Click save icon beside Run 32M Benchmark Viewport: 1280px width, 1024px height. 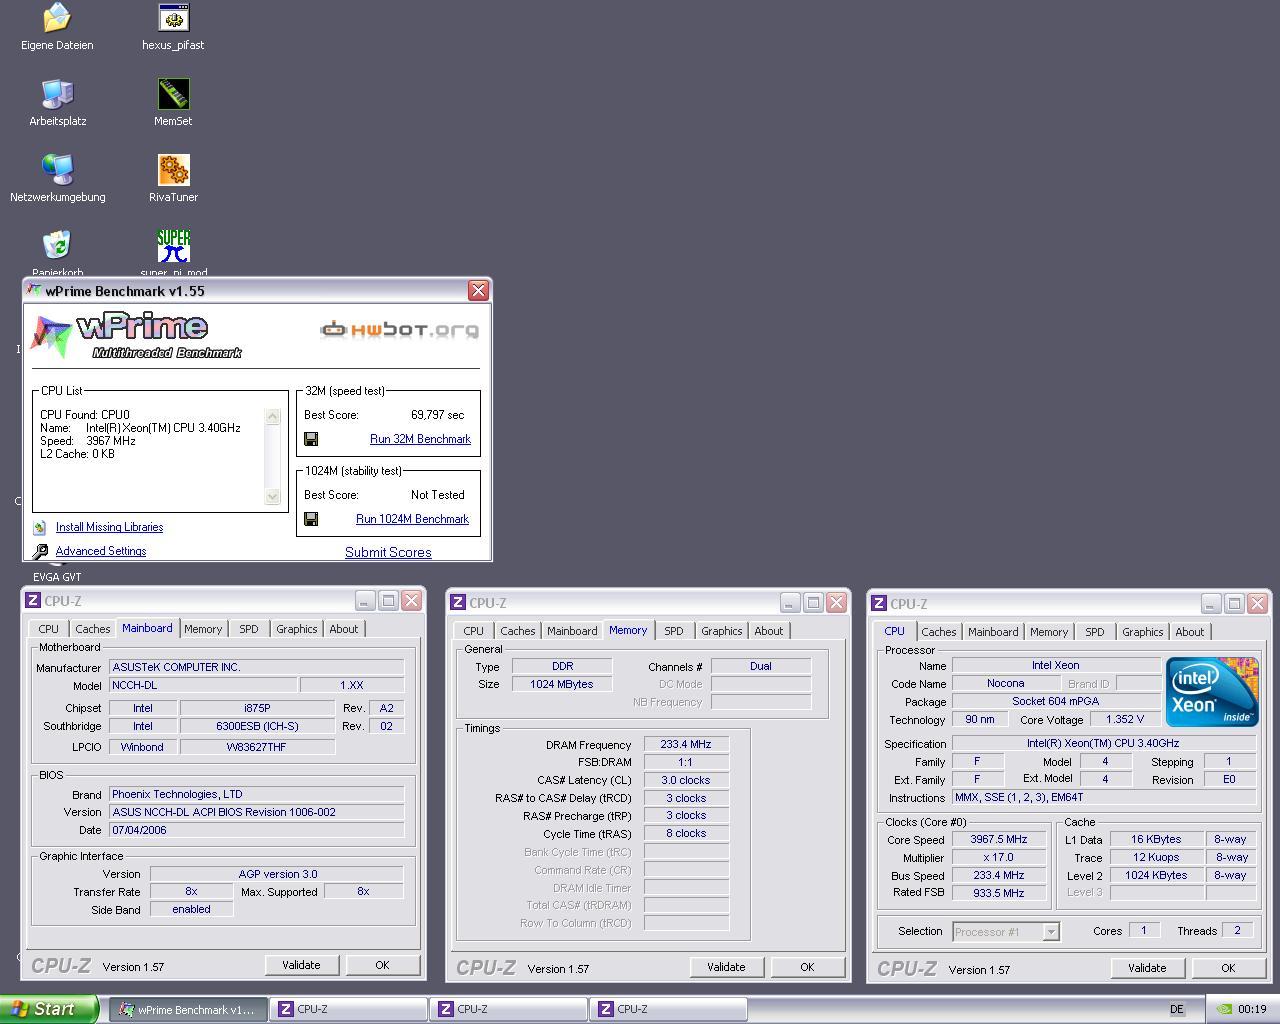[x=311, y=439]
